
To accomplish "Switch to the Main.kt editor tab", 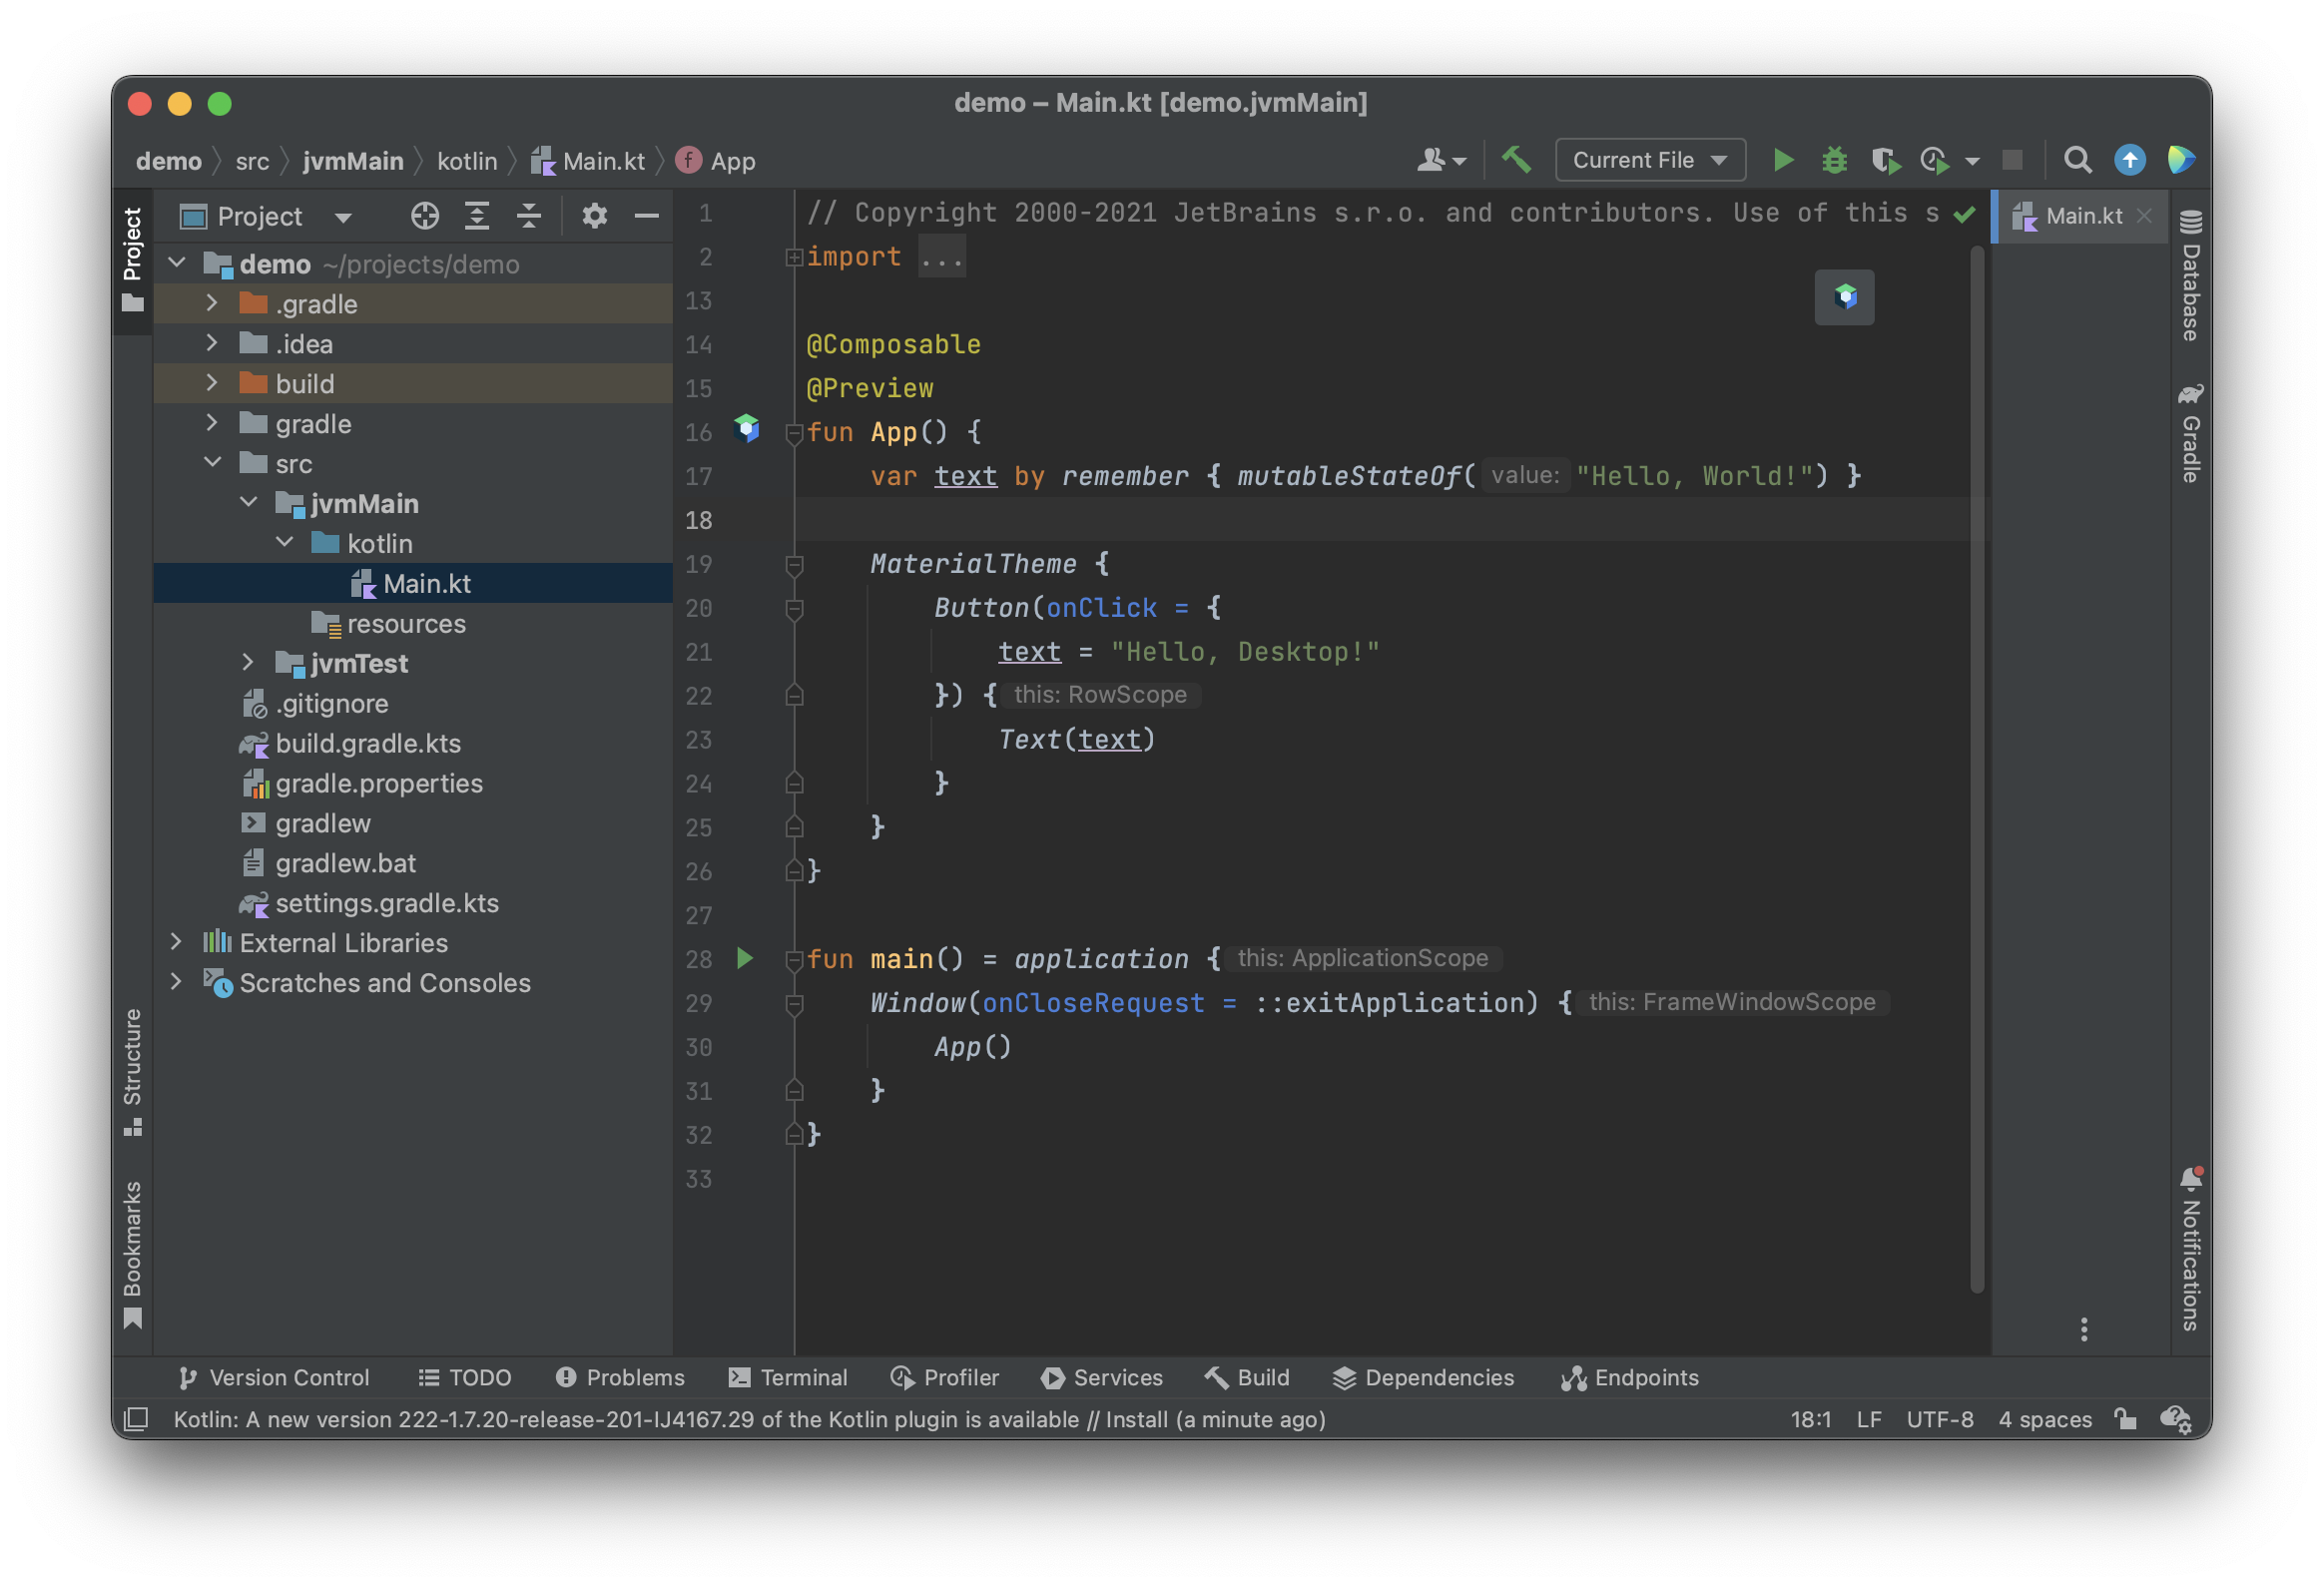I will coord(2083,216).
